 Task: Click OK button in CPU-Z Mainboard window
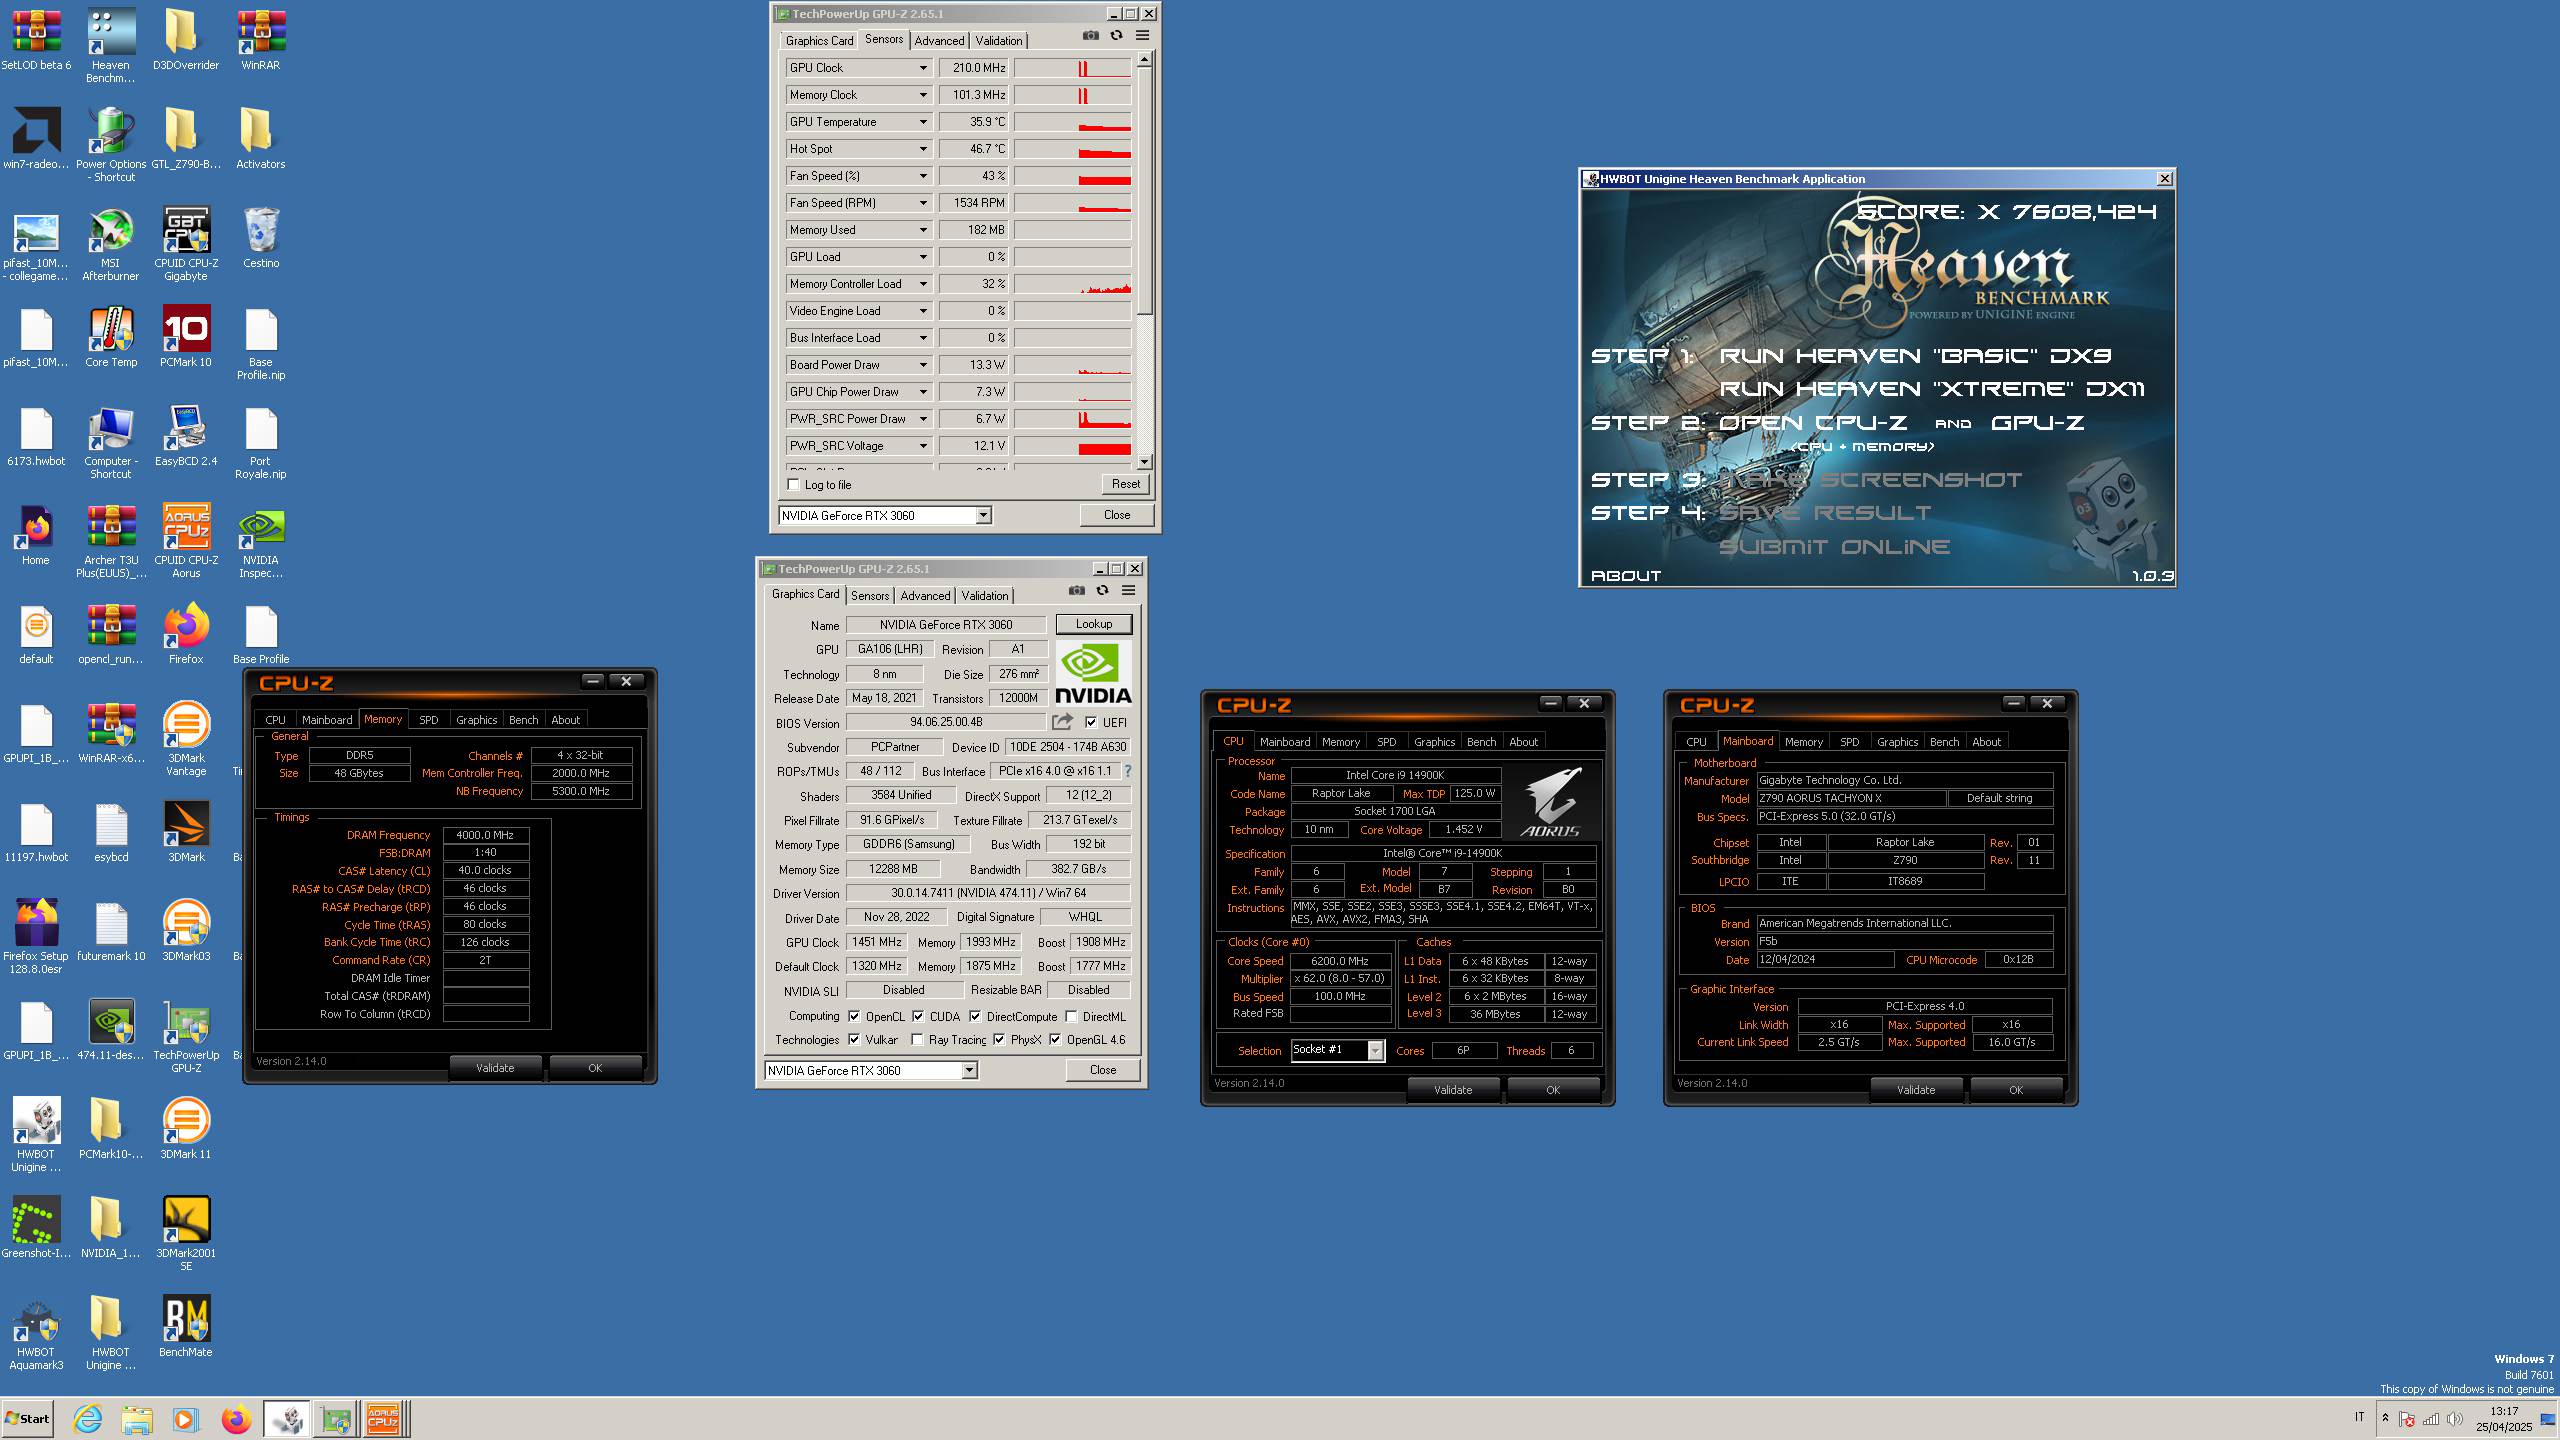click(x=2015, y=1090)
